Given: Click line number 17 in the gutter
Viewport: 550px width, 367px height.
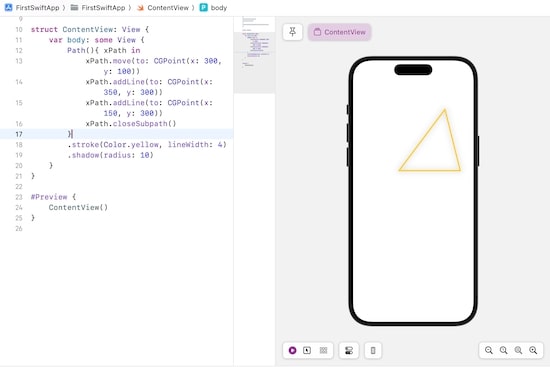Looking at the screenshot, I should coord(19,134).
